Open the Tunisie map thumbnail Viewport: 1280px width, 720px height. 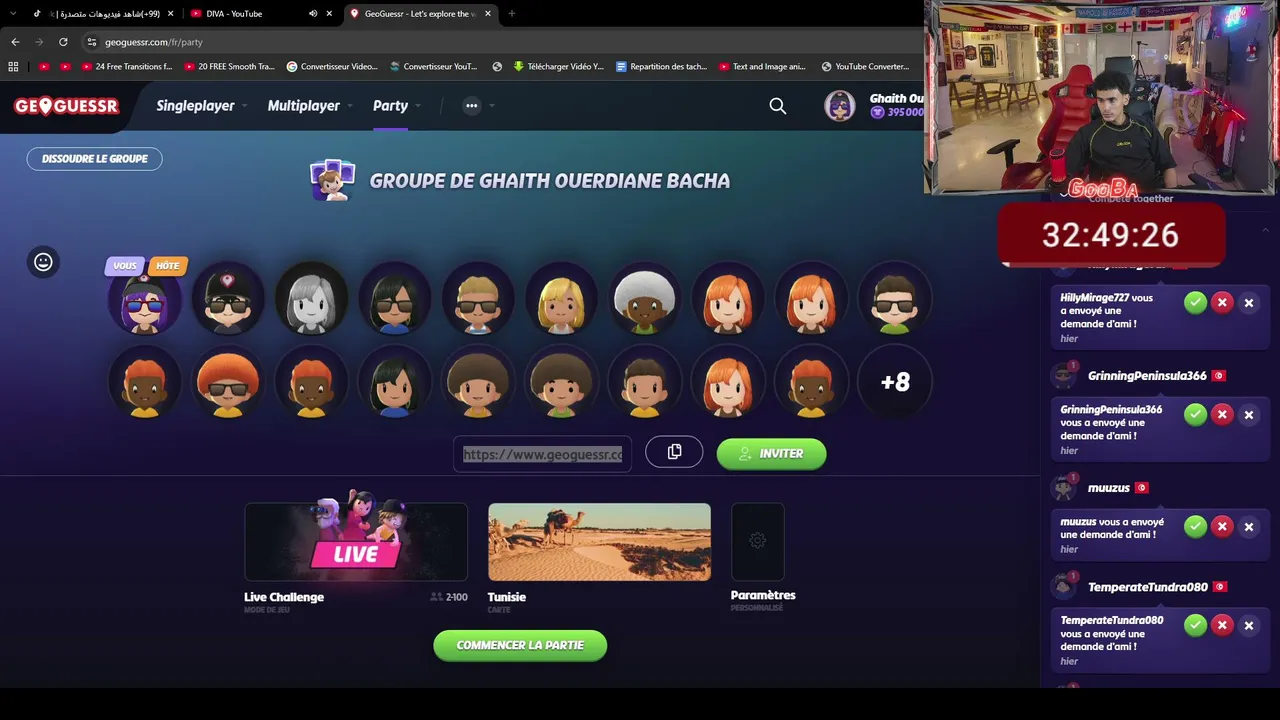pyautogui.click(x=599, y=542)
